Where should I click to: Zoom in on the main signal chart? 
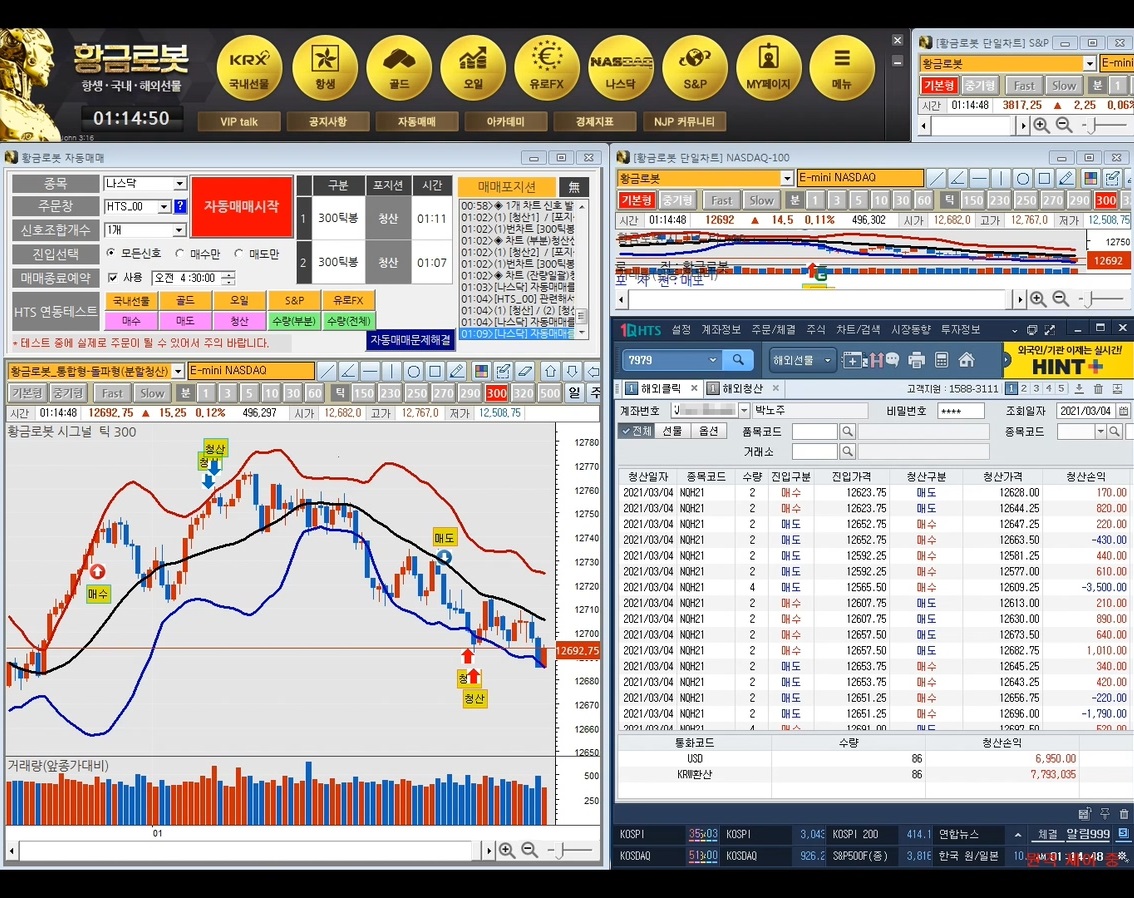(507, 850)
